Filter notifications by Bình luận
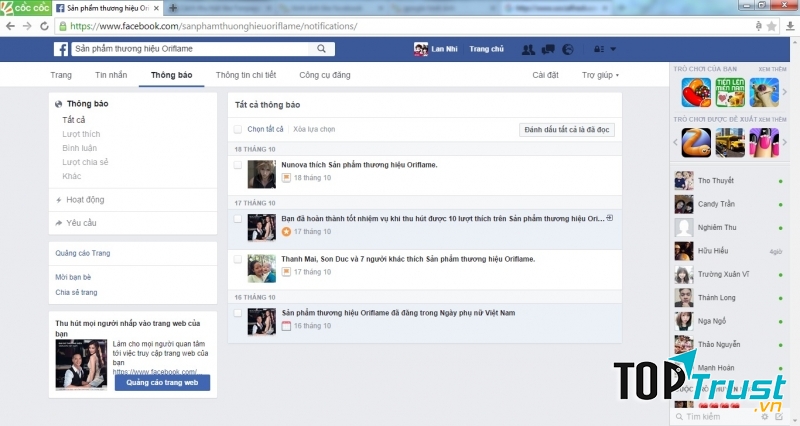800x426 pixels. point(80,148)
